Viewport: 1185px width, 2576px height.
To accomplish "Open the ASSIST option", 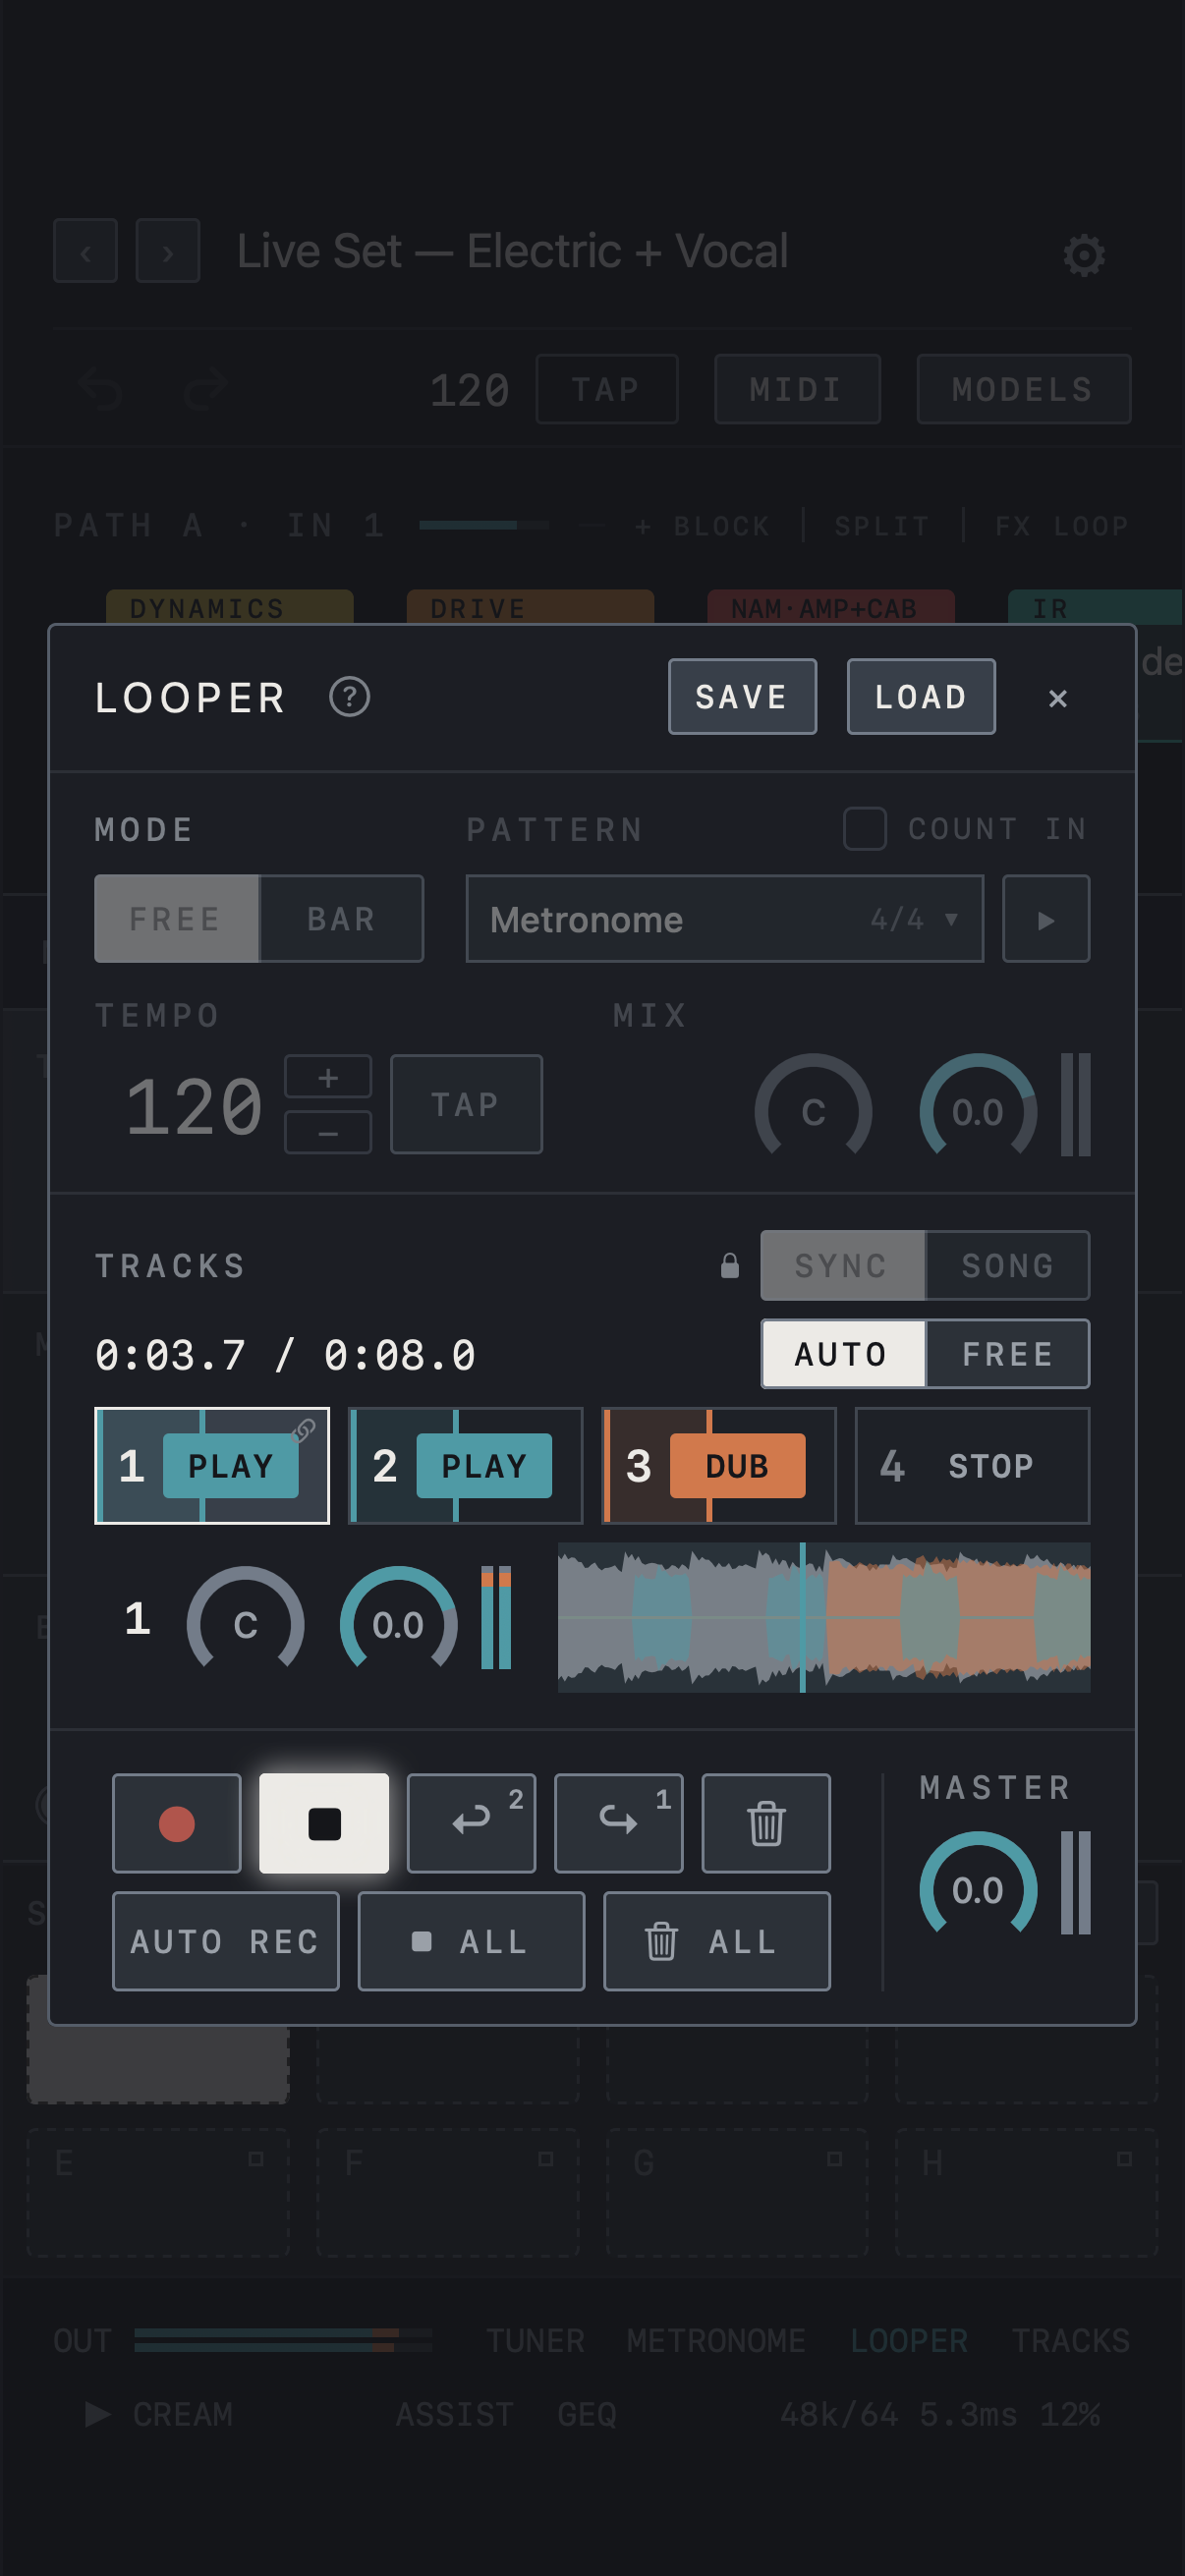I will (x=455, y=2414).
